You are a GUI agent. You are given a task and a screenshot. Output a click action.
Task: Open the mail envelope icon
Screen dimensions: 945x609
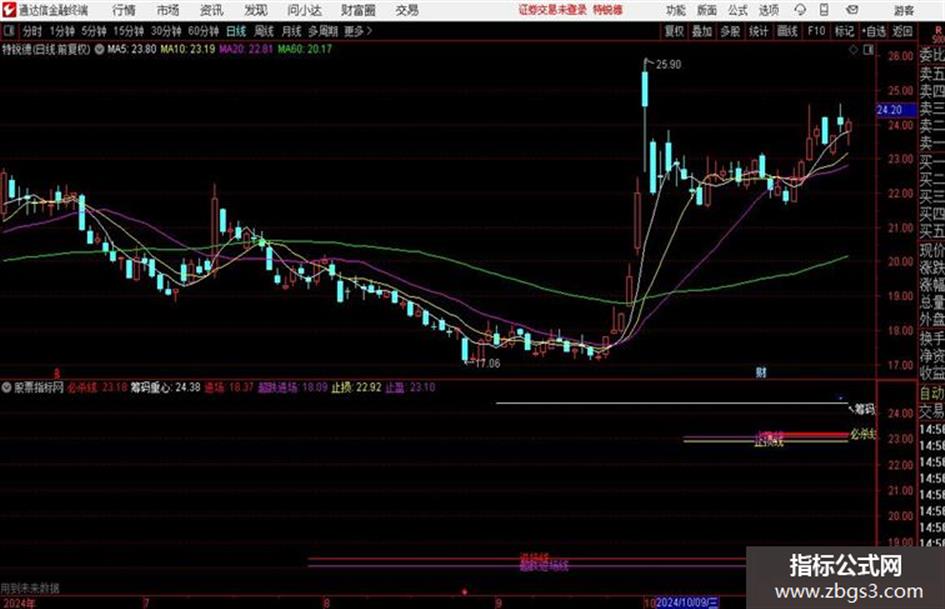852,10
